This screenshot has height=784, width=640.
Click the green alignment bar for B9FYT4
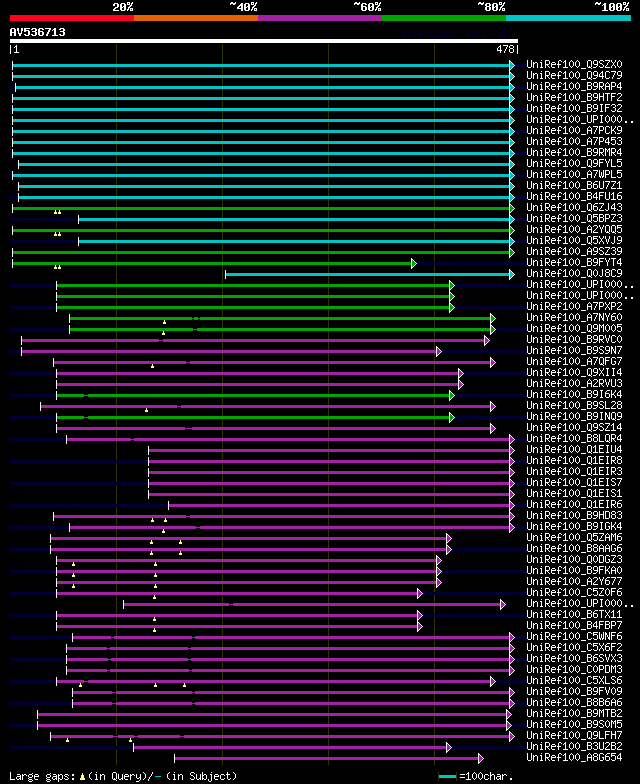[x=212, y=263]
